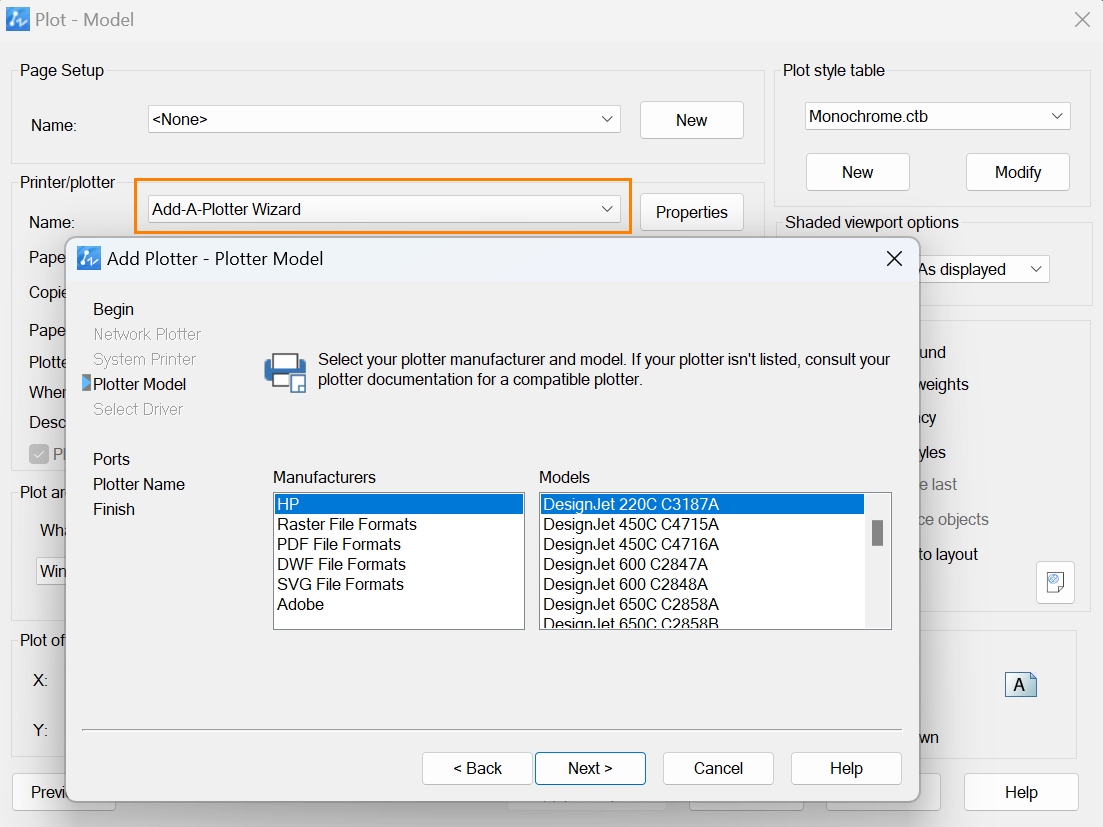The image size is (1103, 827).
Task: Click the page preview icon in Plot dialog
Action: pyautogui.click(x=1055, y=582)
